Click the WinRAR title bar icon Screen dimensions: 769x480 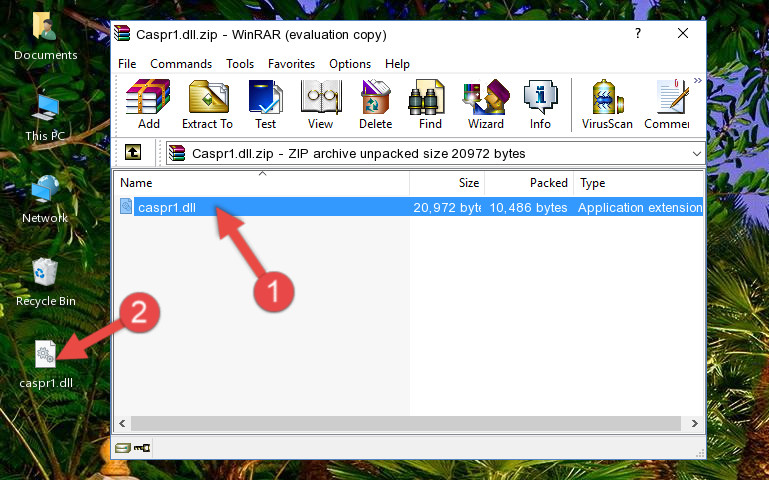pos(123,34)
